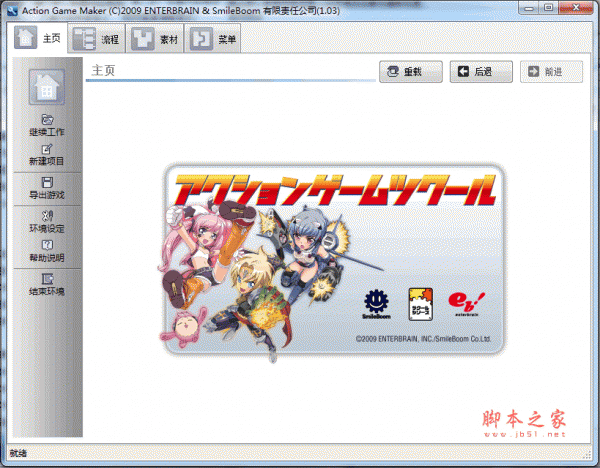600x468 pixels.
Task: Click 继续工作 (Continue work) folder icon
Action: (47, 120)
